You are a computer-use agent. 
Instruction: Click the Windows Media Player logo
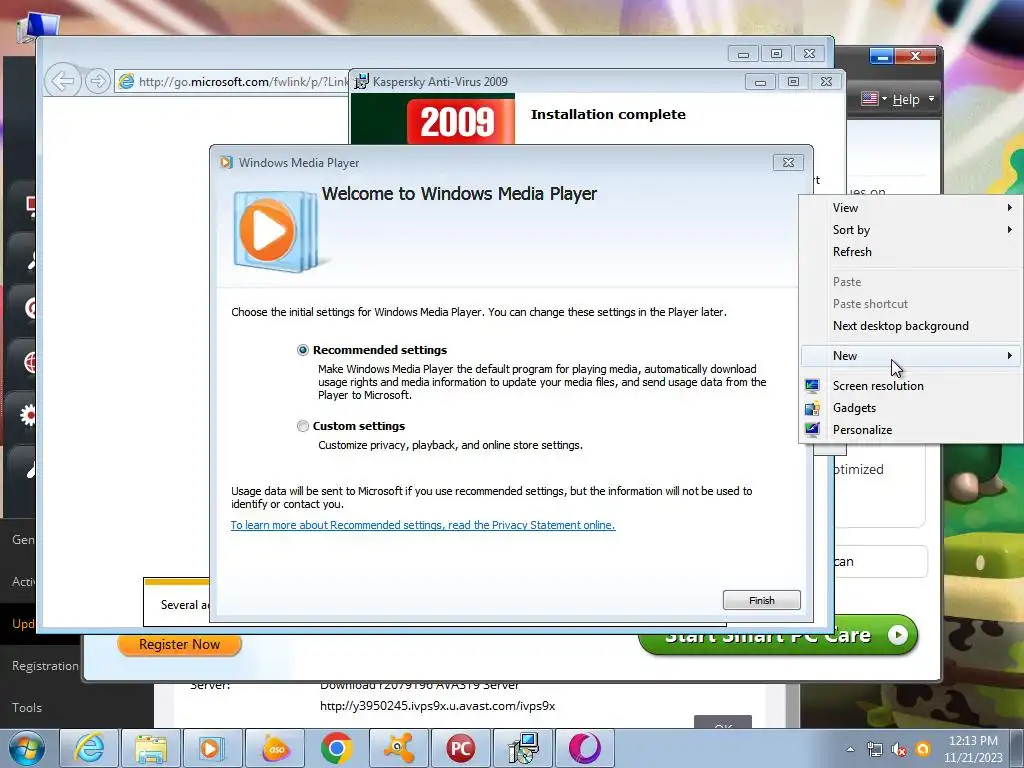point(276,231)
